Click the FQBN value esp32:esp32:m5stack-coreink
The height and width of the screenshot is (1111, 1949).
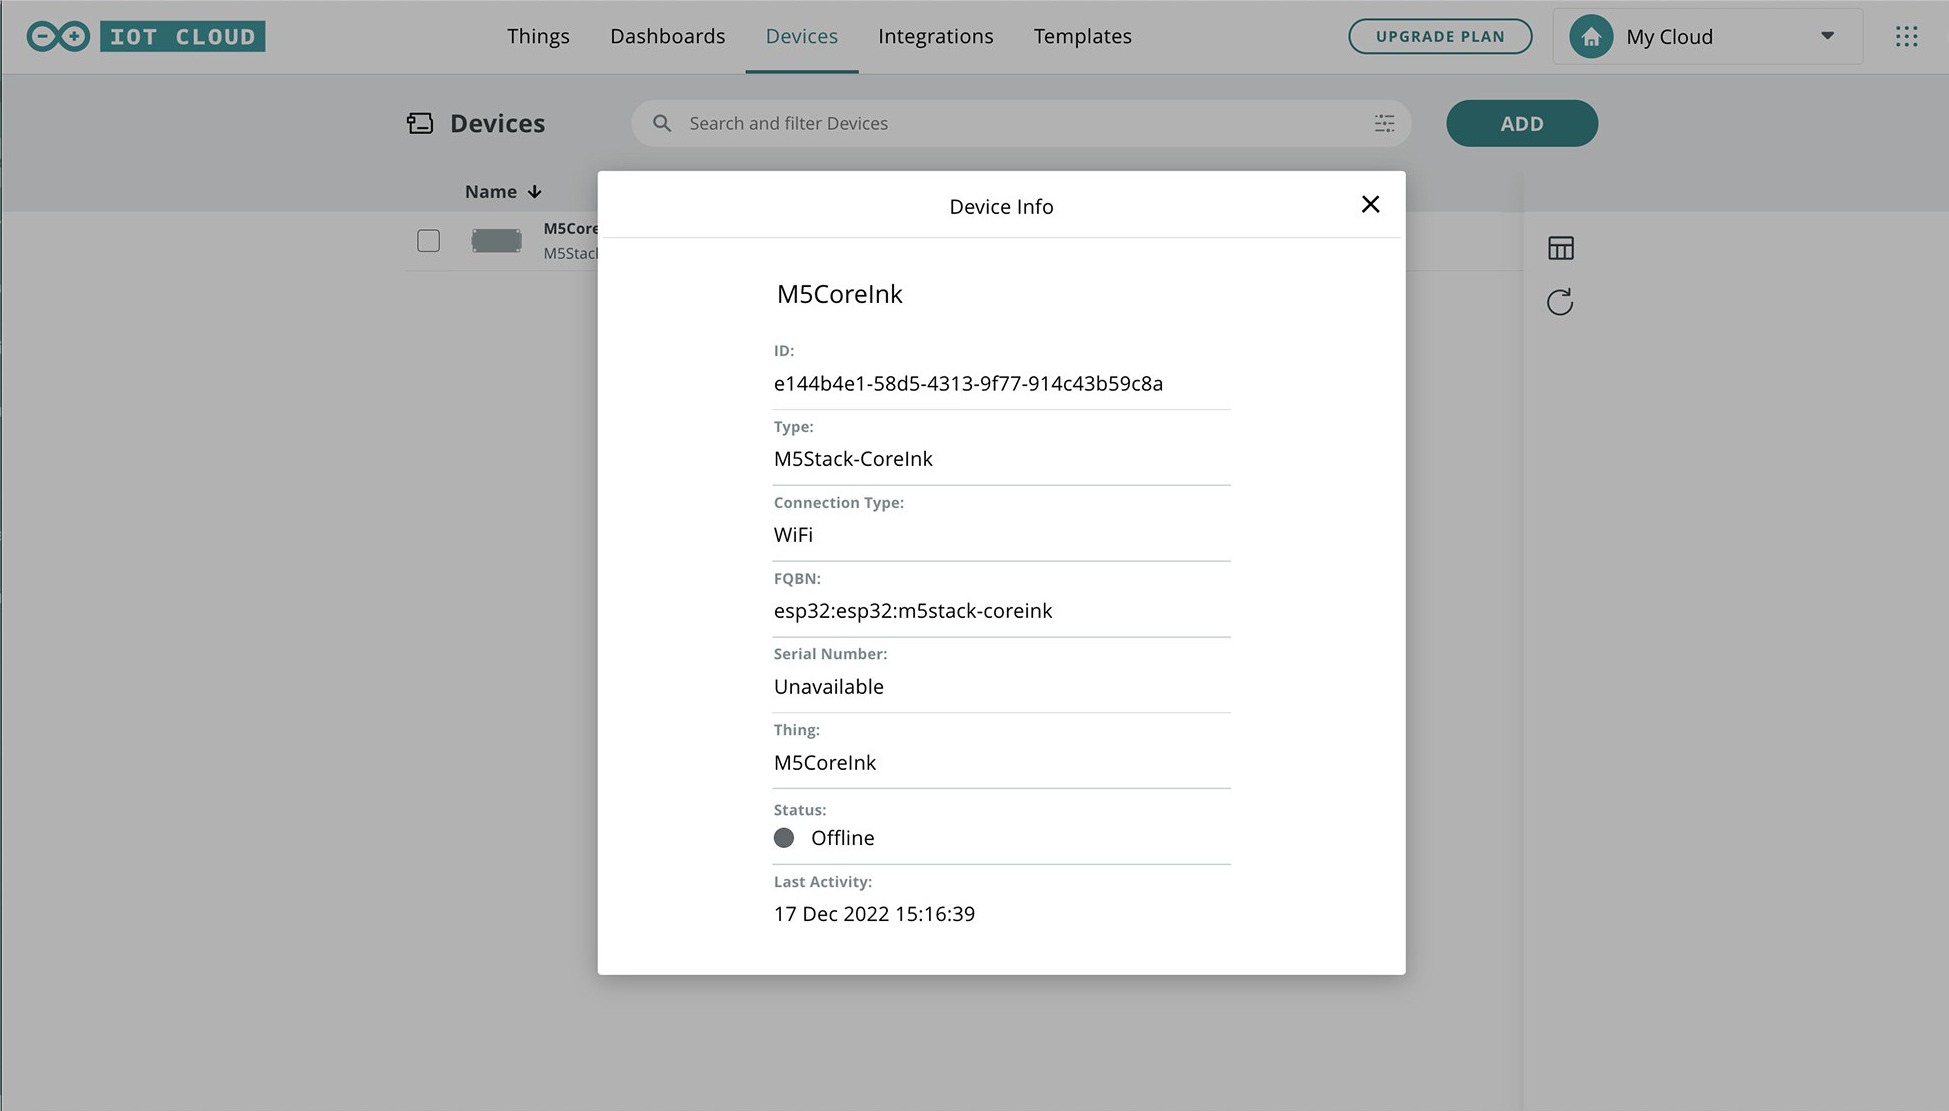(913, 611)
